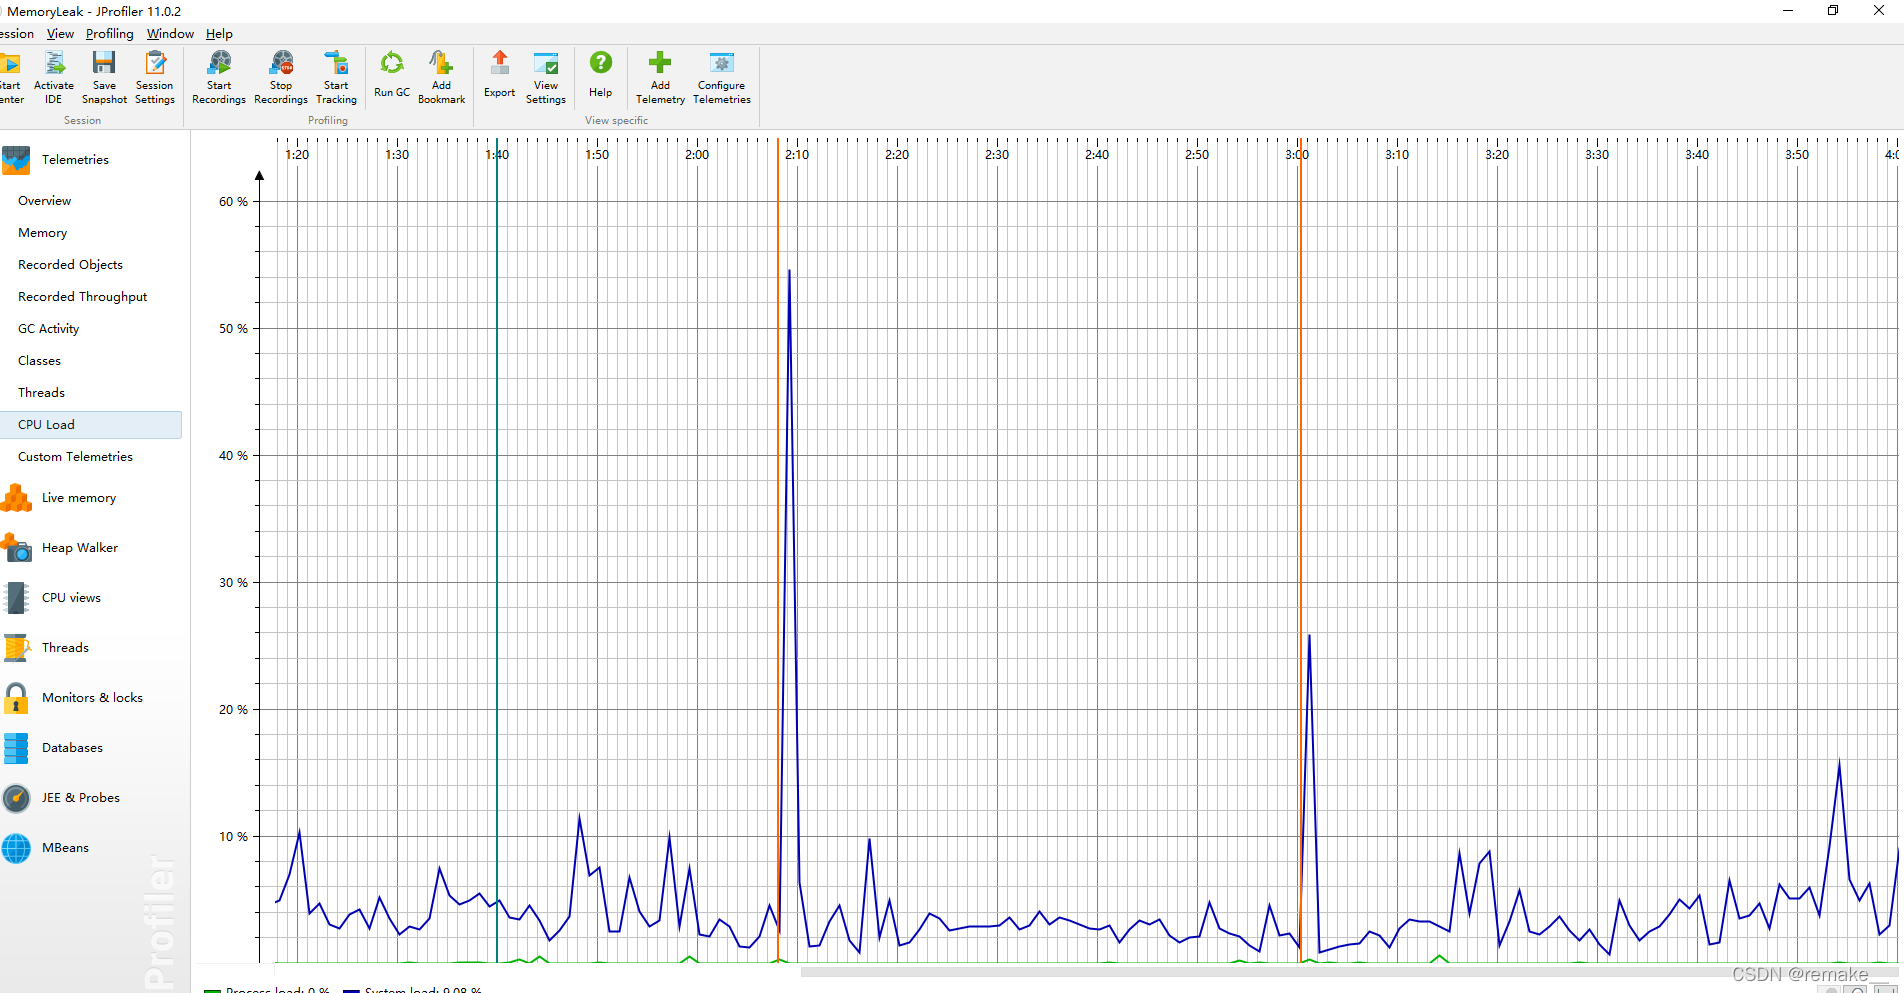Viewport: 1904px width, 993px height.
Task: Click the 30 % axis label
Action: (x=233, y=583)
